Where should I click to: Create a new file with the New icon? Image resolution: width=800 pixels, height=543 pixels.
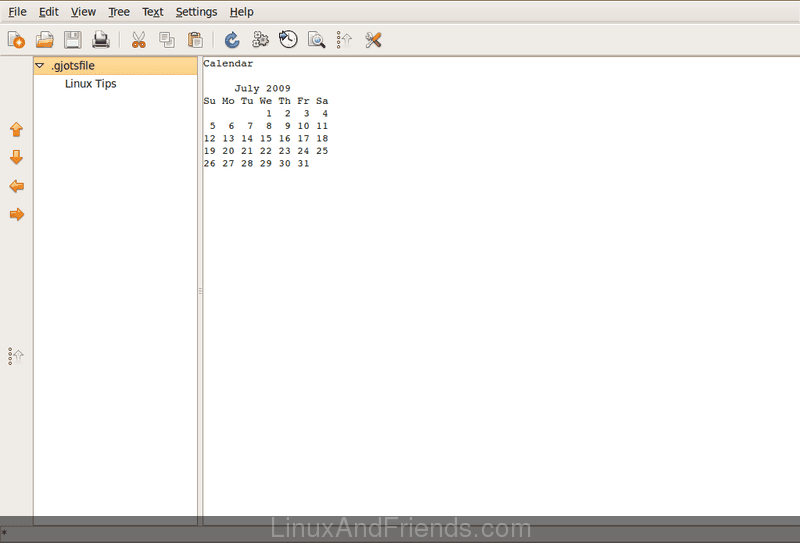16,40
